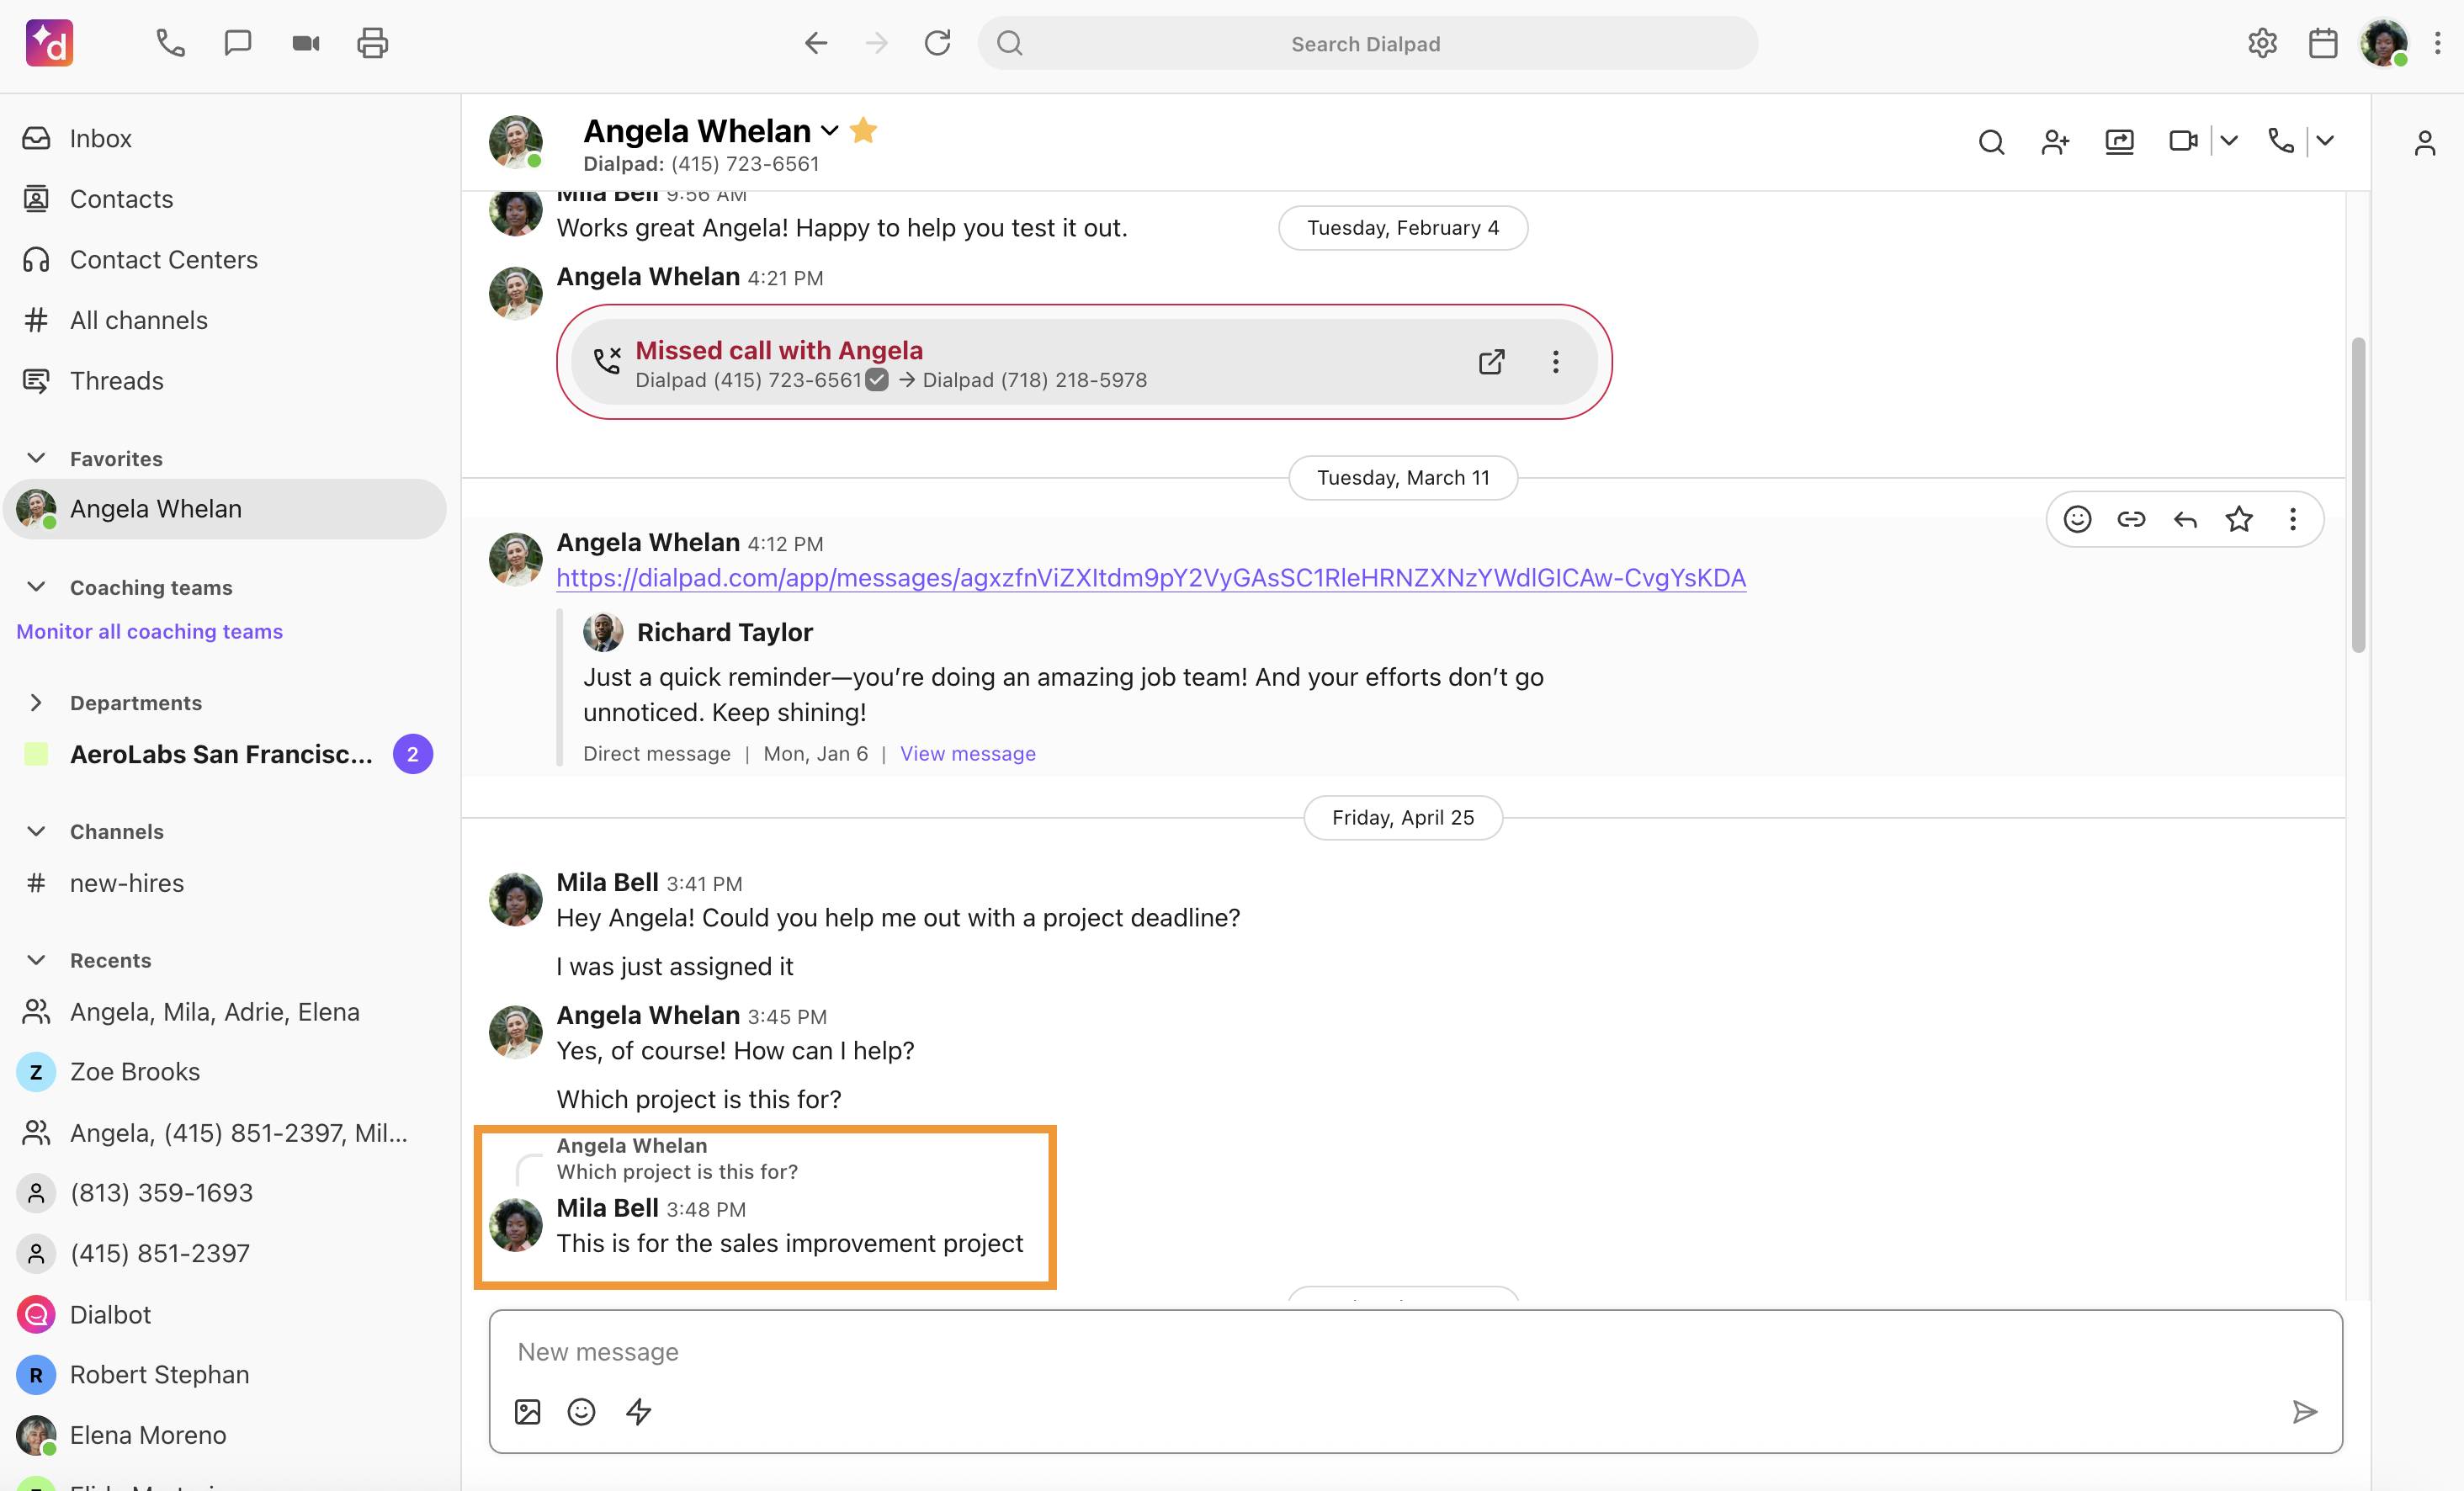Add emoji reaction to message

(x=2077, y=519)
